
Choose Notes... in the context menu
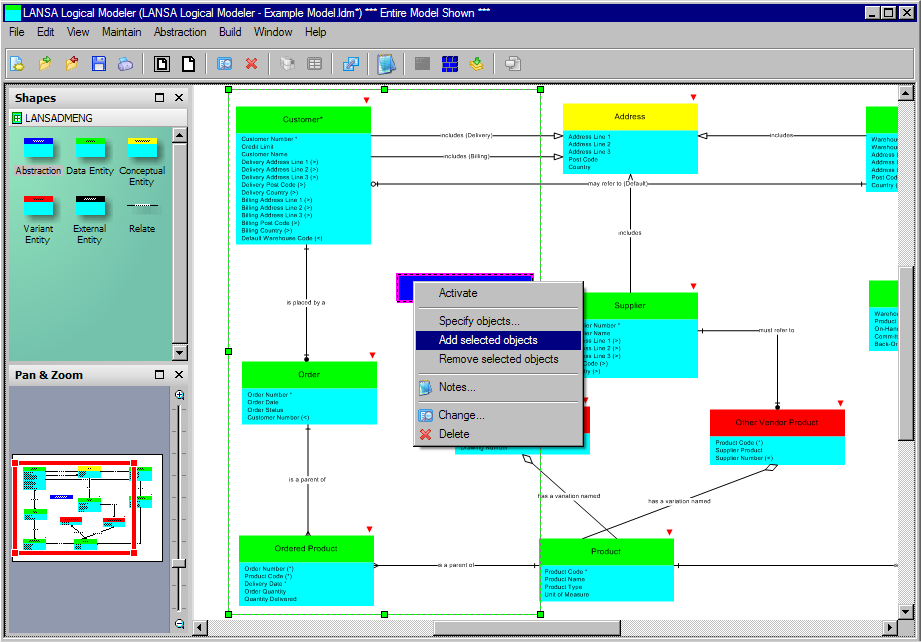tap(499, 387)
